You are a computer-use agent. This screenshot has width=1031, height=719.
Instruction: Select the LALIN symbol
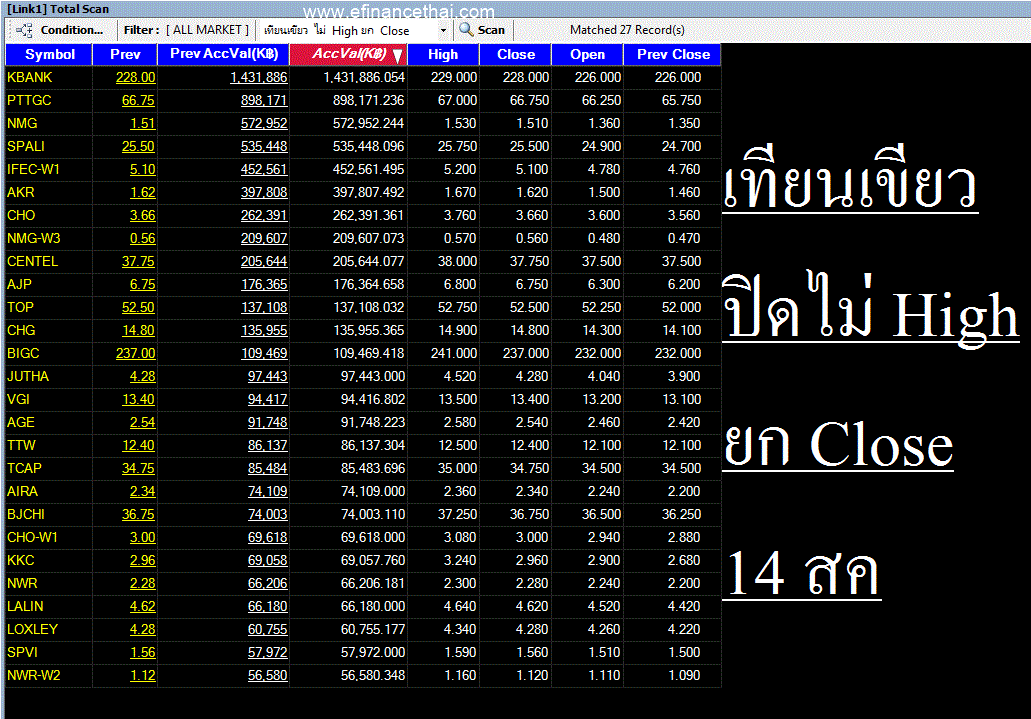point(25,607)
